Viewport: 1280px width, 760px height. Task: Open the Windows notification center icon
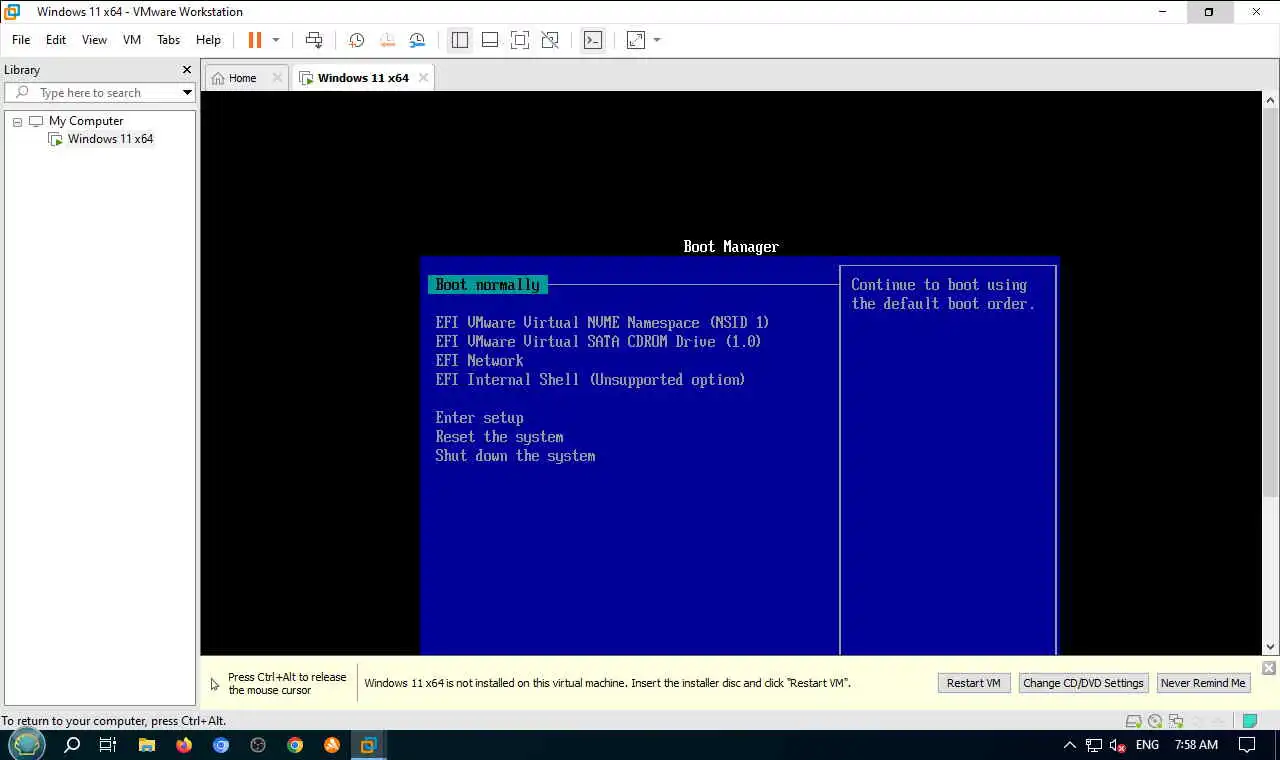tap(1247, 745)
